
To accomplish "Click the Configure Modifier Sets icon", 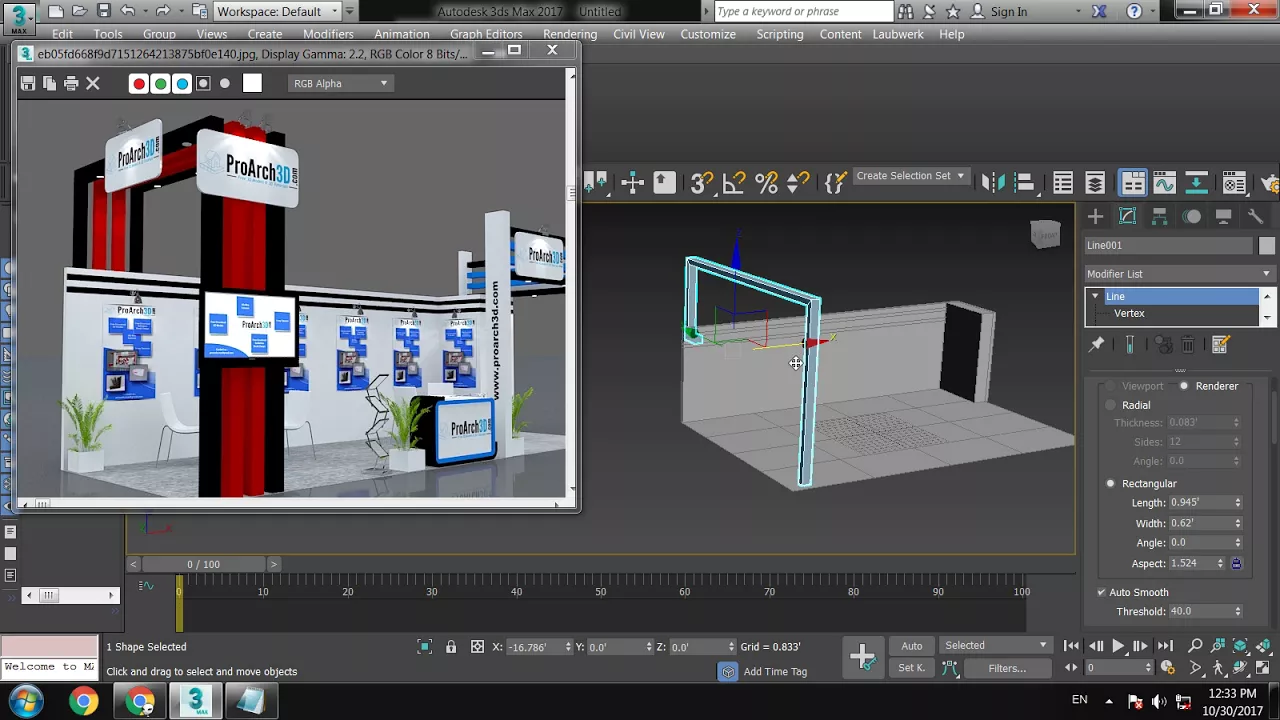I will click(x=1220, y=345).
